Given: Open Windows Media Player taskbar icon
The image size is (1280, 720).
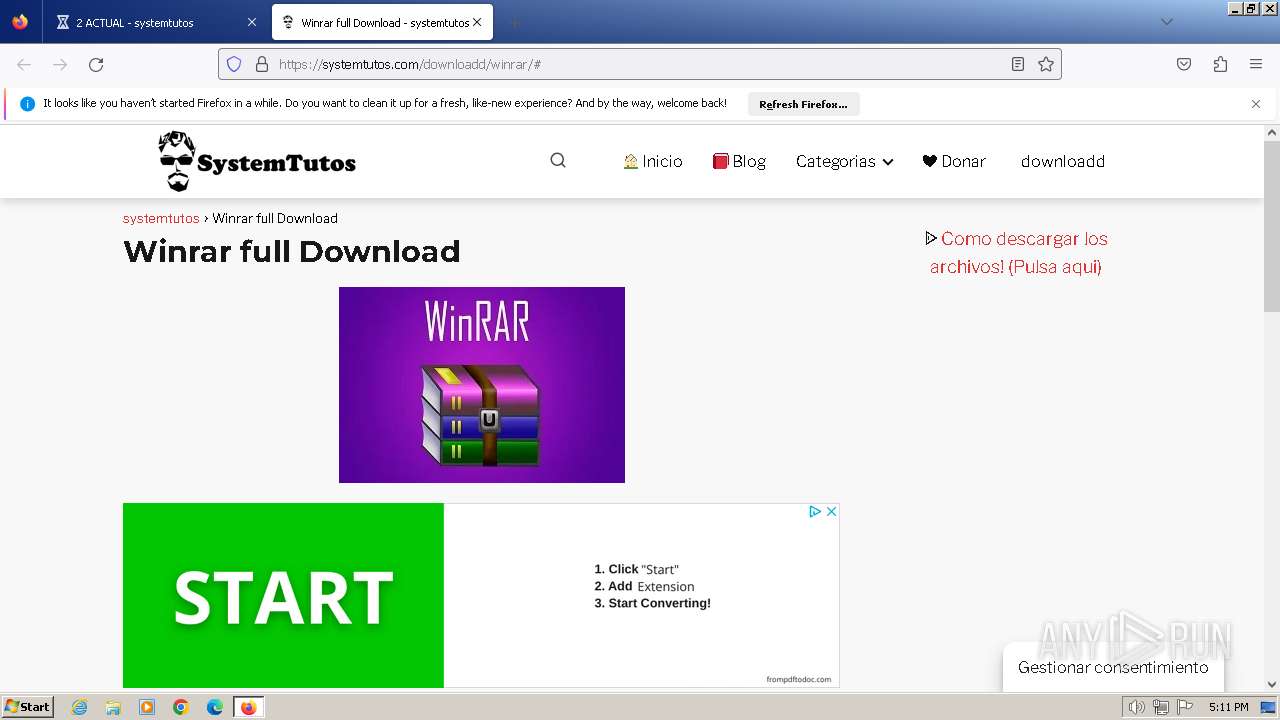Looking at the screenshot, I should click(147, 707).
